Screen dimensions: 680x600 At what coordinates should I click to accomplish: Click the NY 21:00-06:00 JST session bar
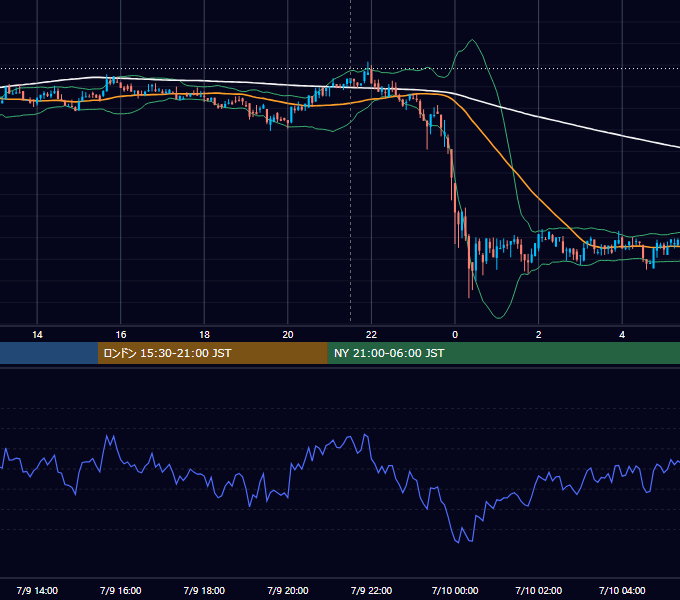pyautogui.click(x=503, y=353)
